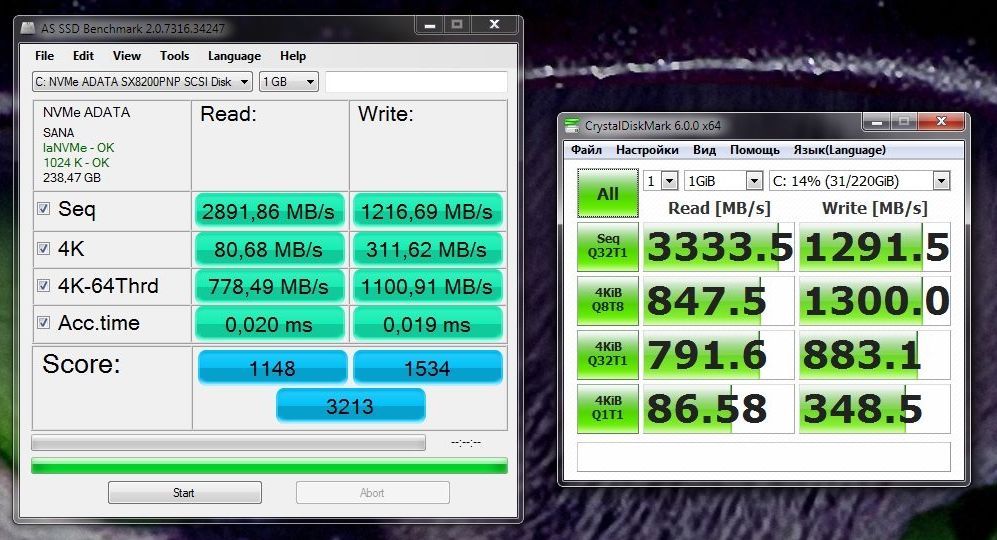
Task: Click the NVMe ADATA drive name text
Action: pos(86,112)
